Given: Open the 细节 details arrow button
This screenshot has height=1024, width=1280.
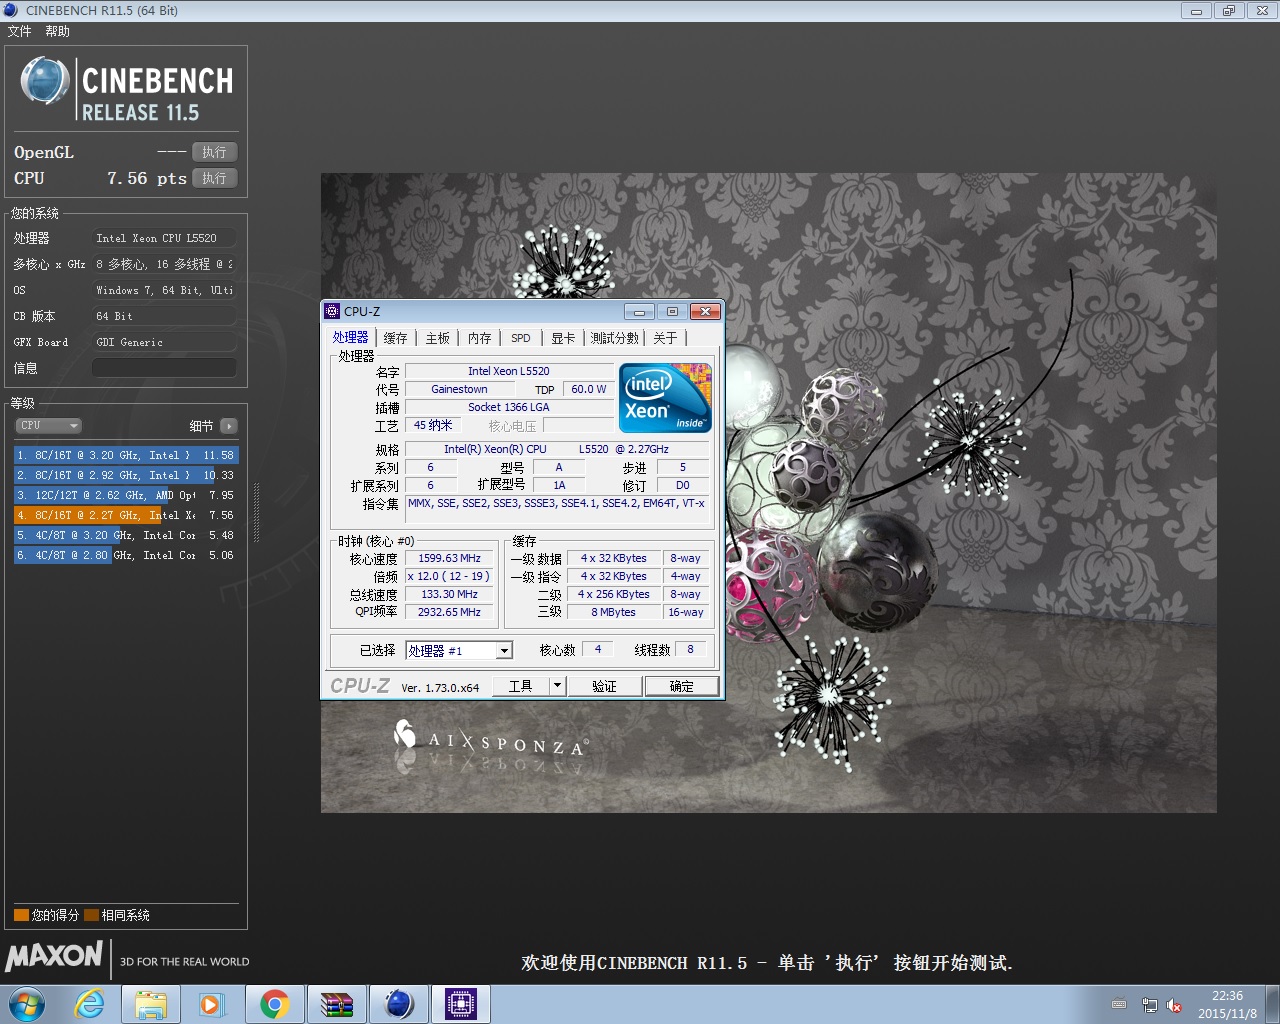Looking at the screenshot, I should 229,426.
